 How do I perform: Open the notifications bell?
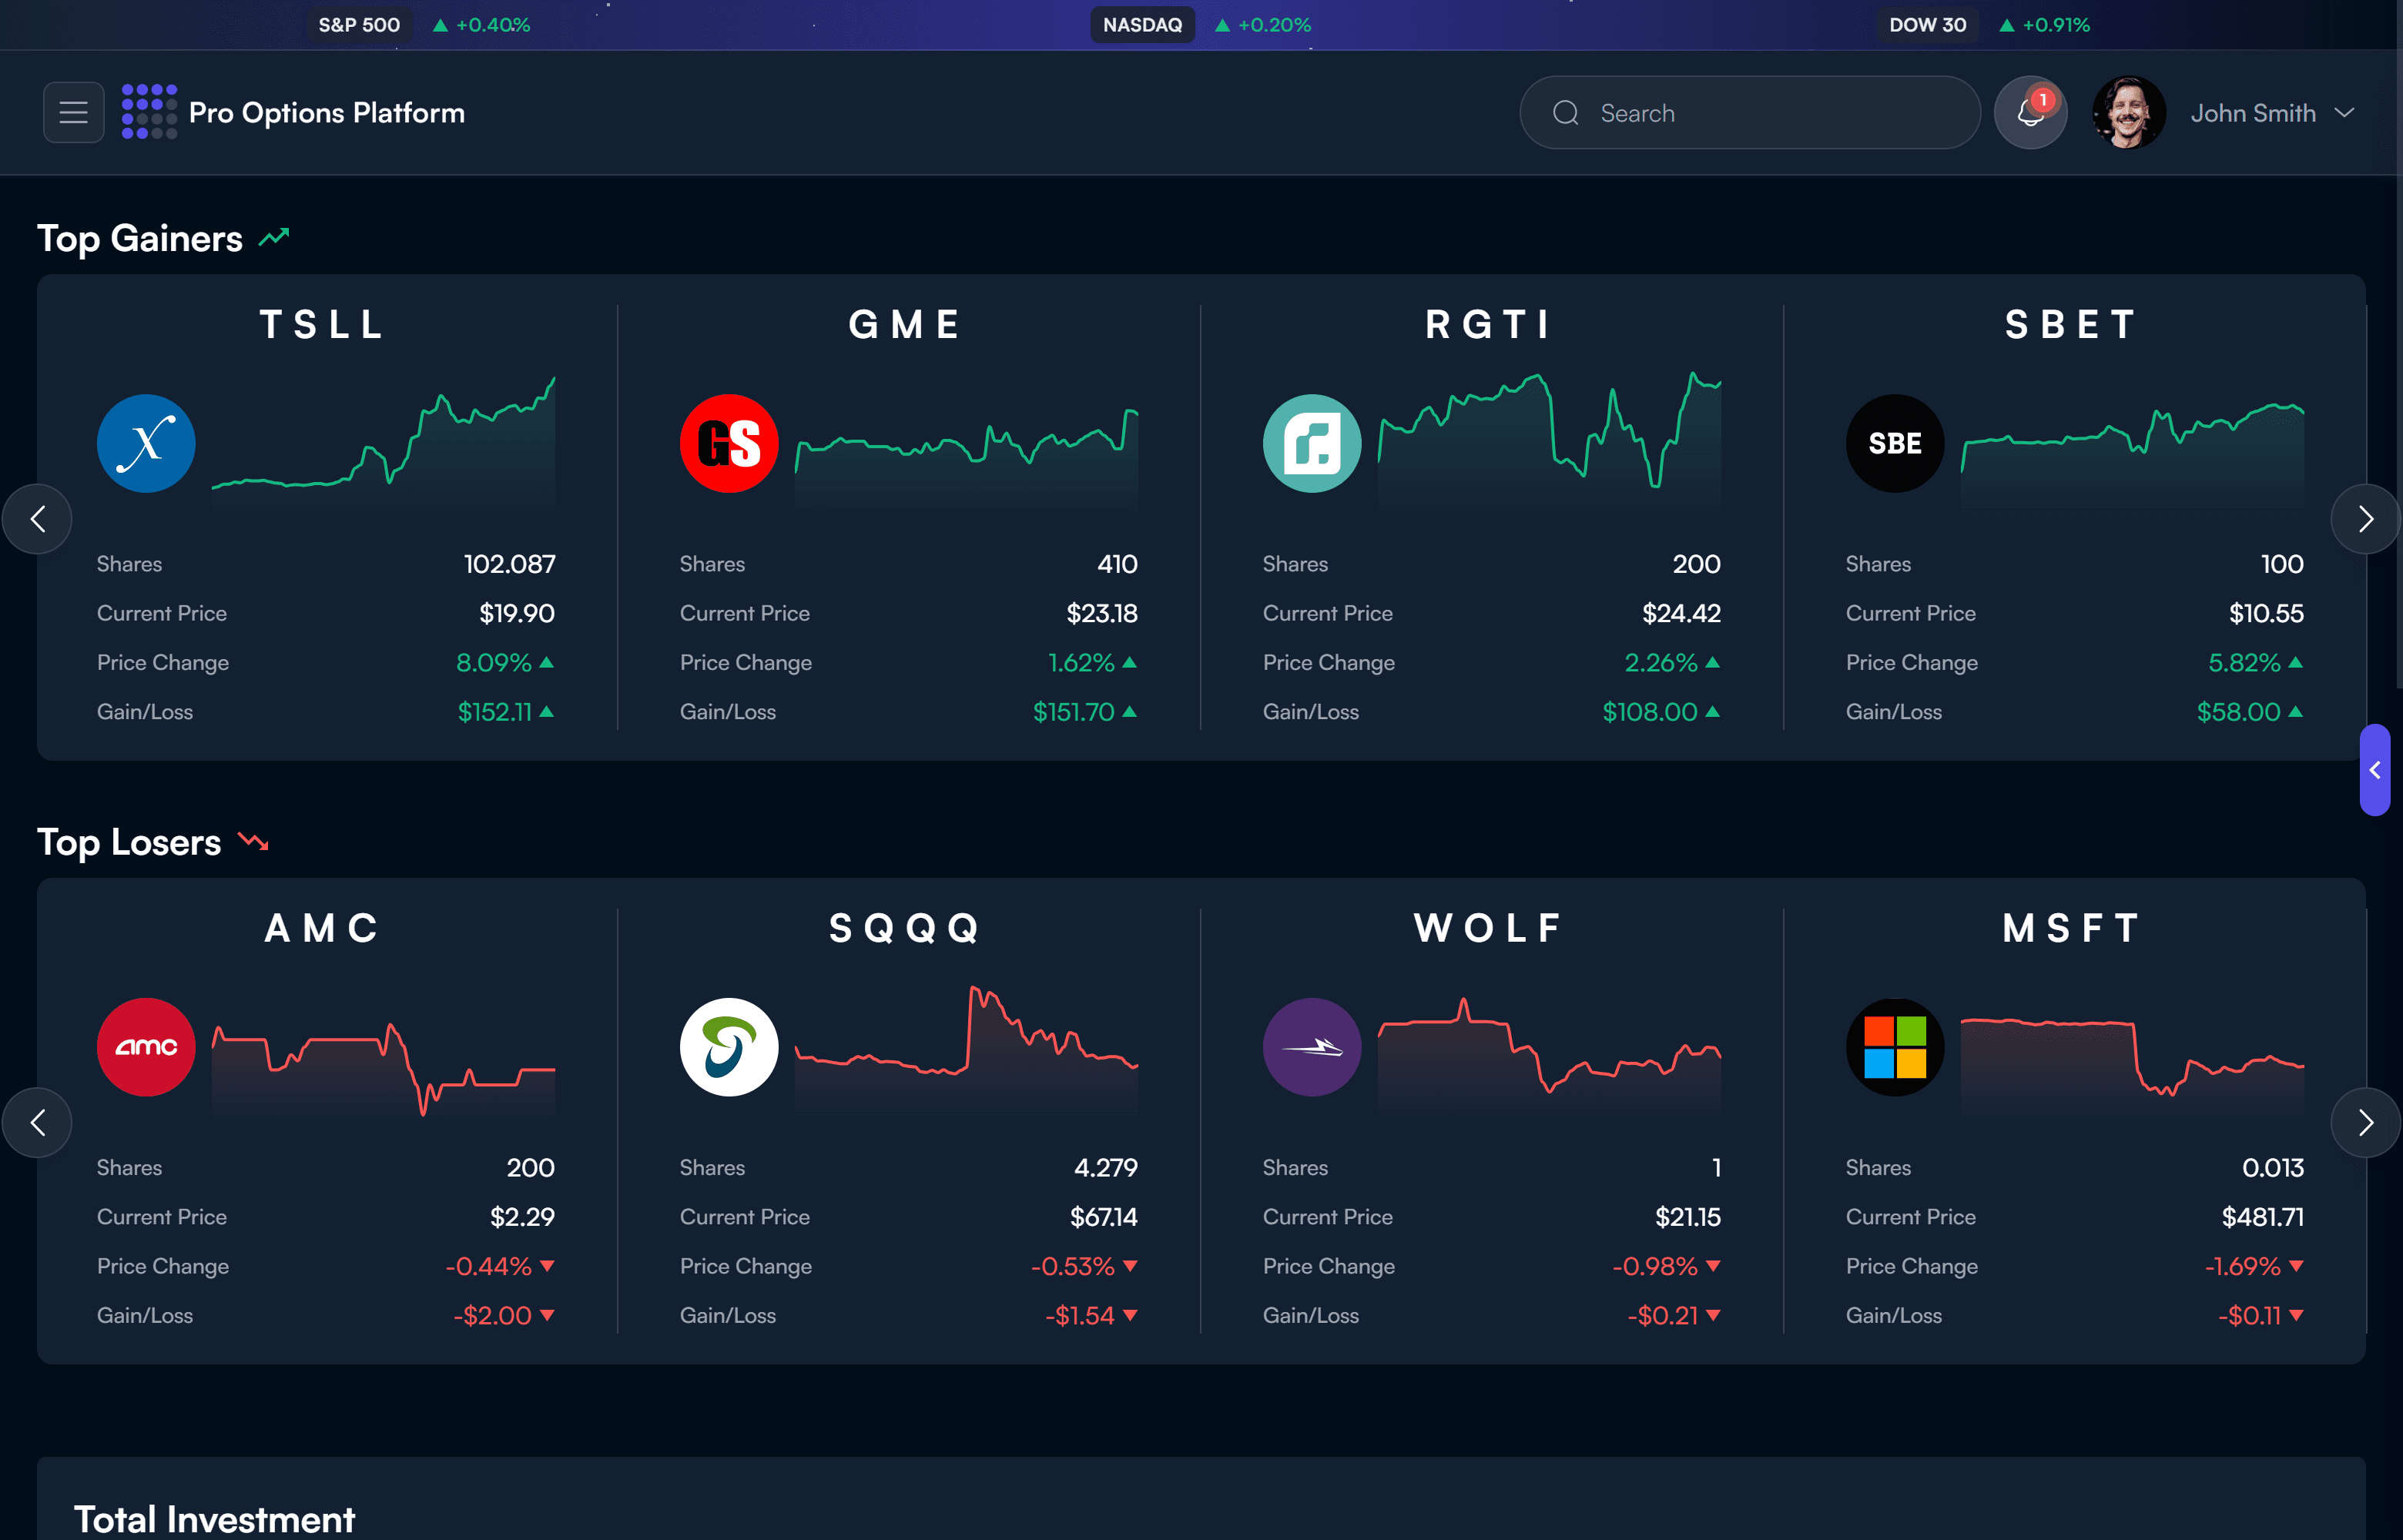click(x=2030, y=112)
